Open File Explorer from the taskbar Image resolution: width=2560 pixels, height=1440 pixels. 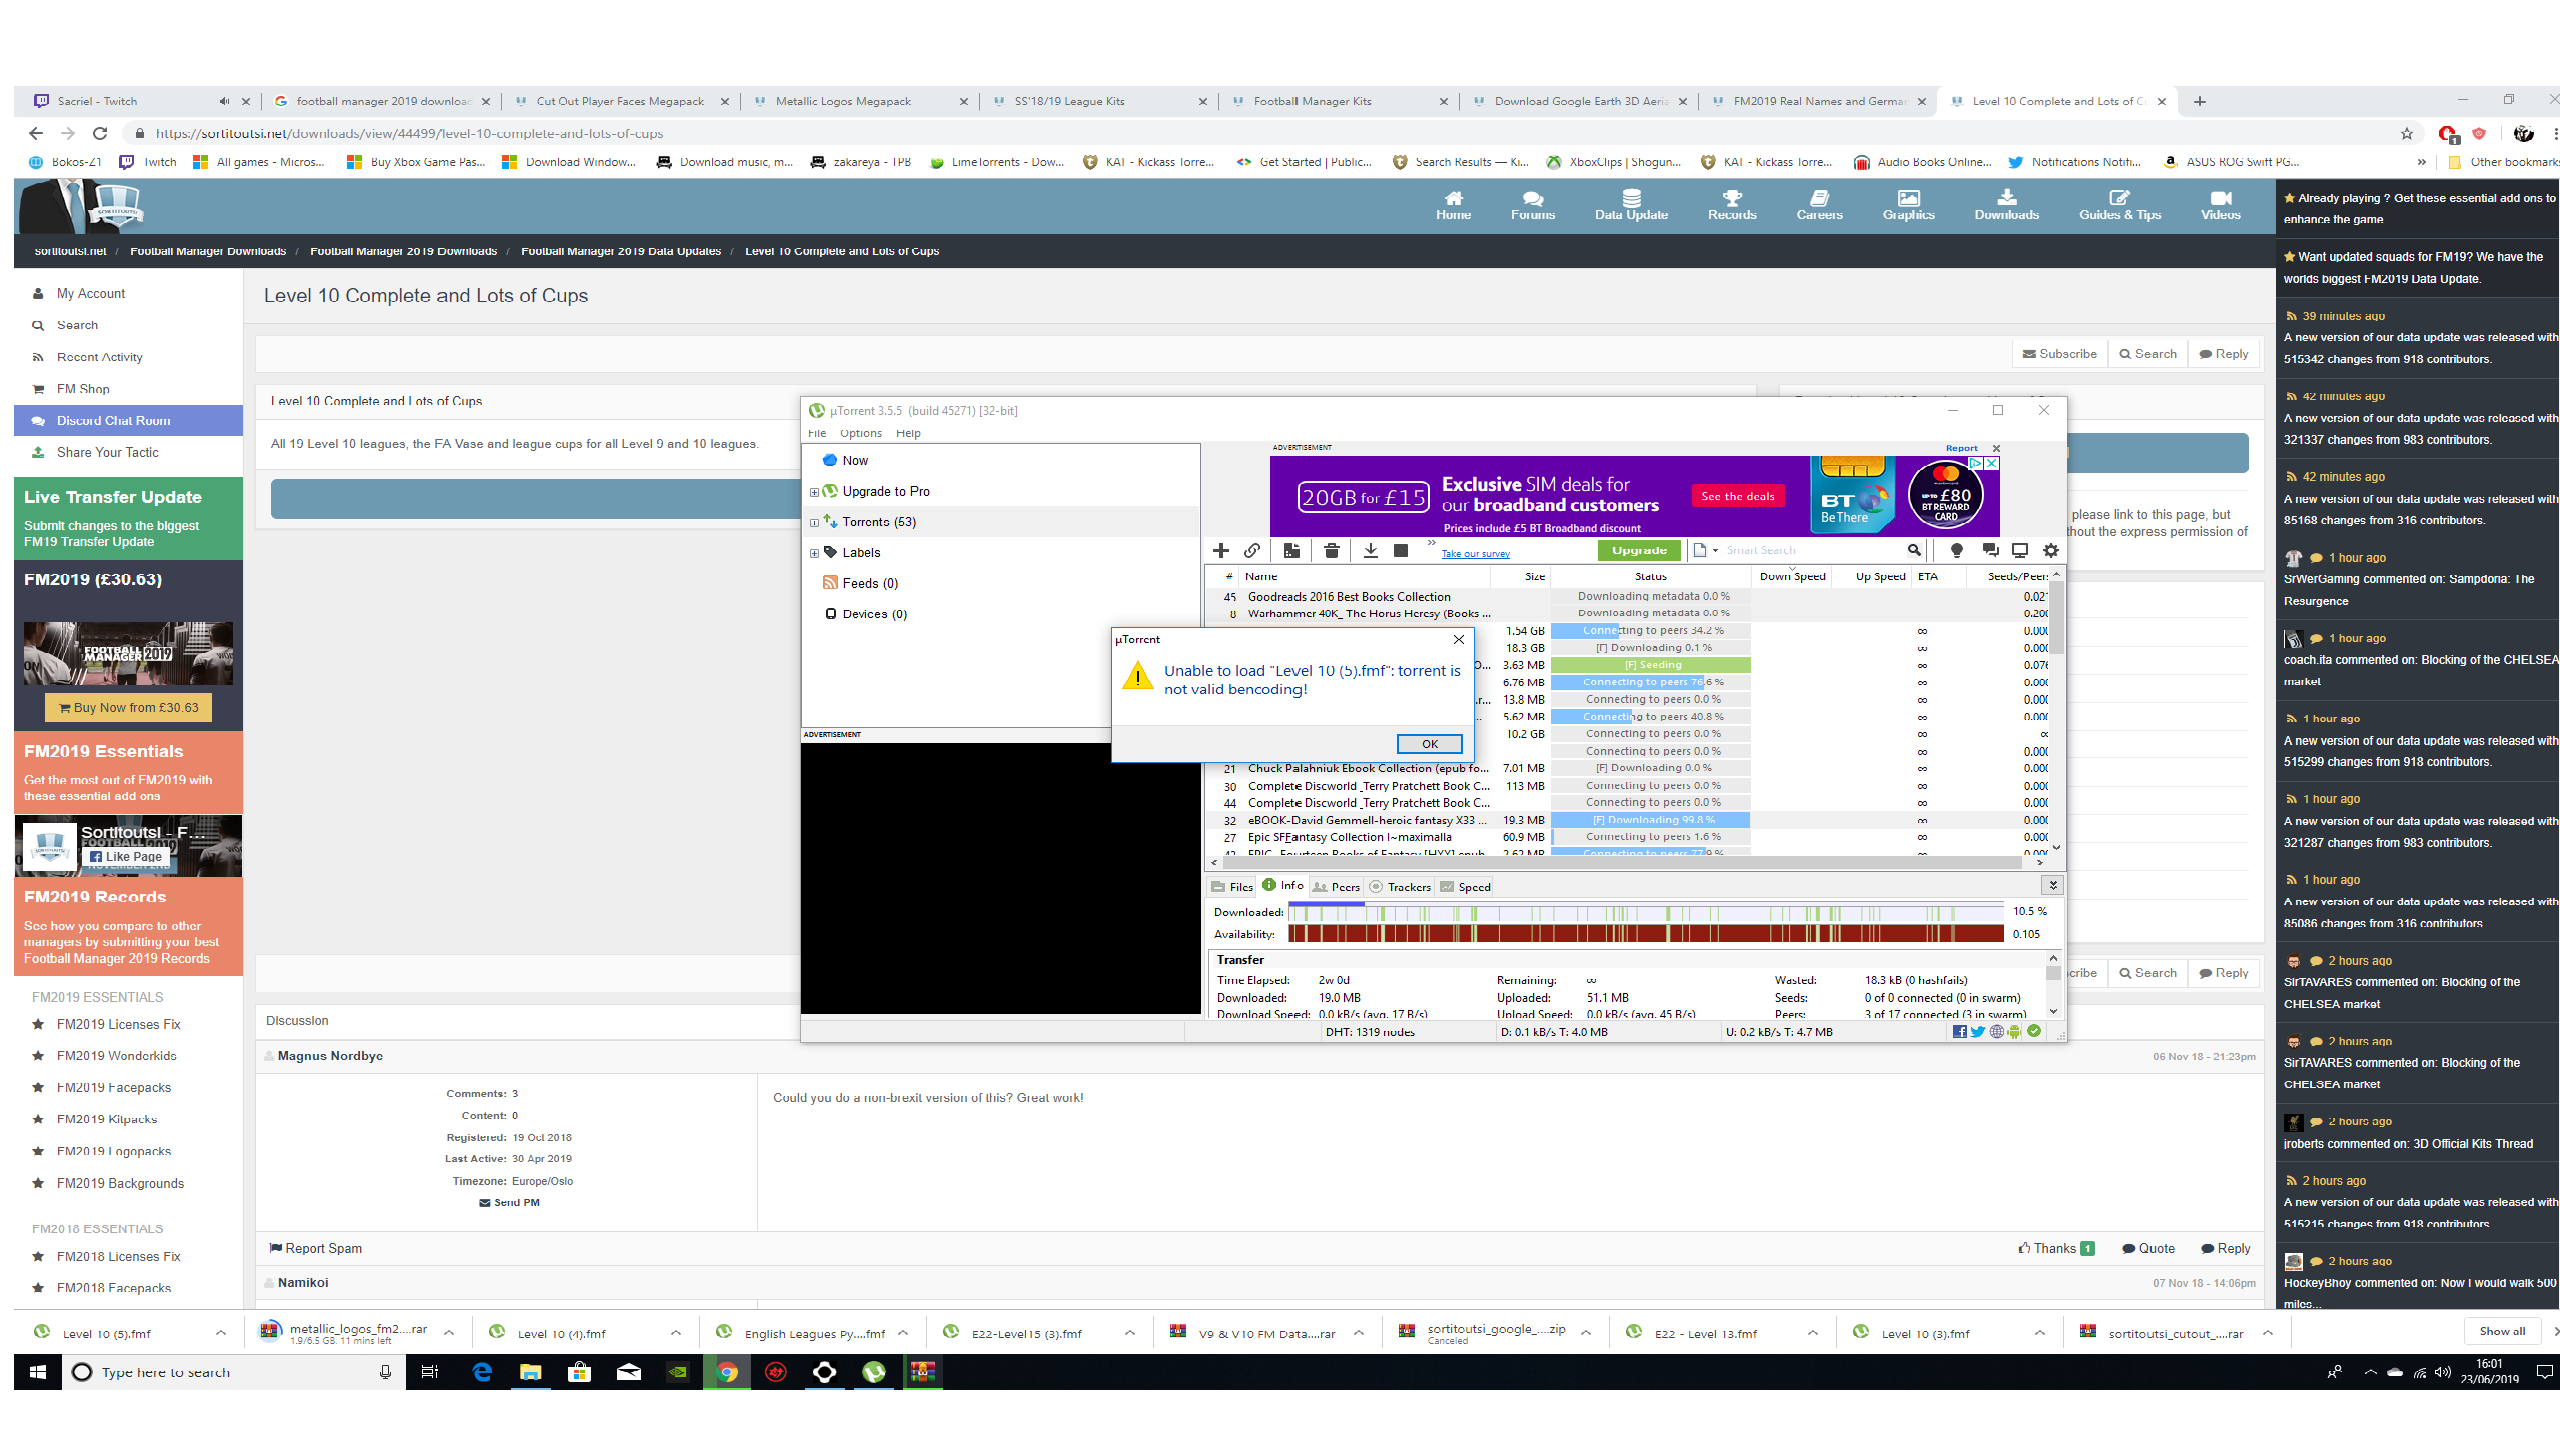pos(530,1372)
